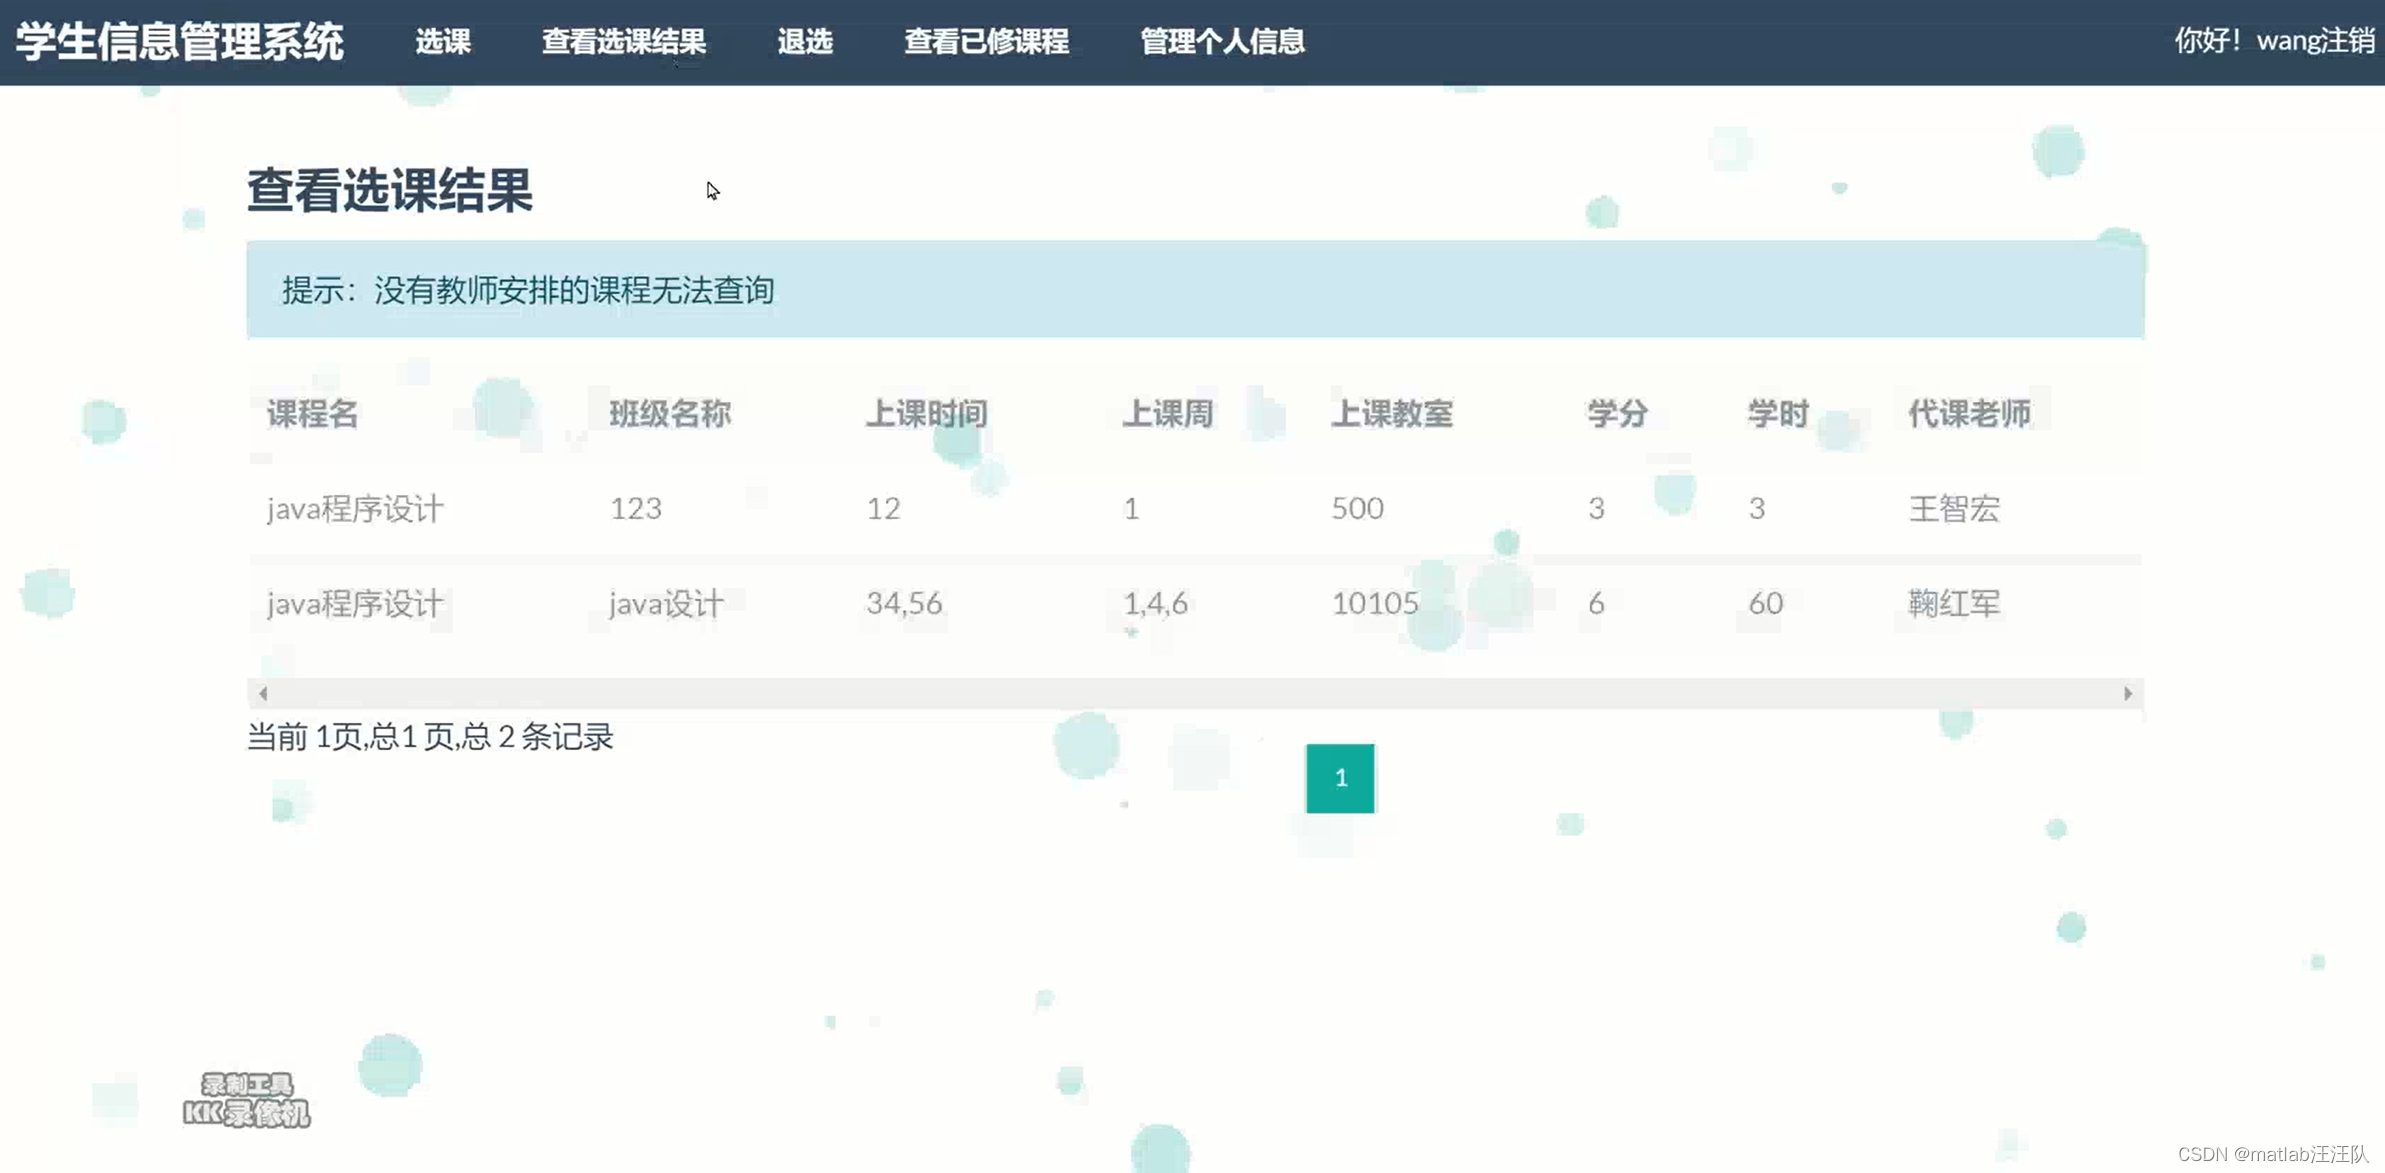Click the java设计 class name cell

click(666, 603)
